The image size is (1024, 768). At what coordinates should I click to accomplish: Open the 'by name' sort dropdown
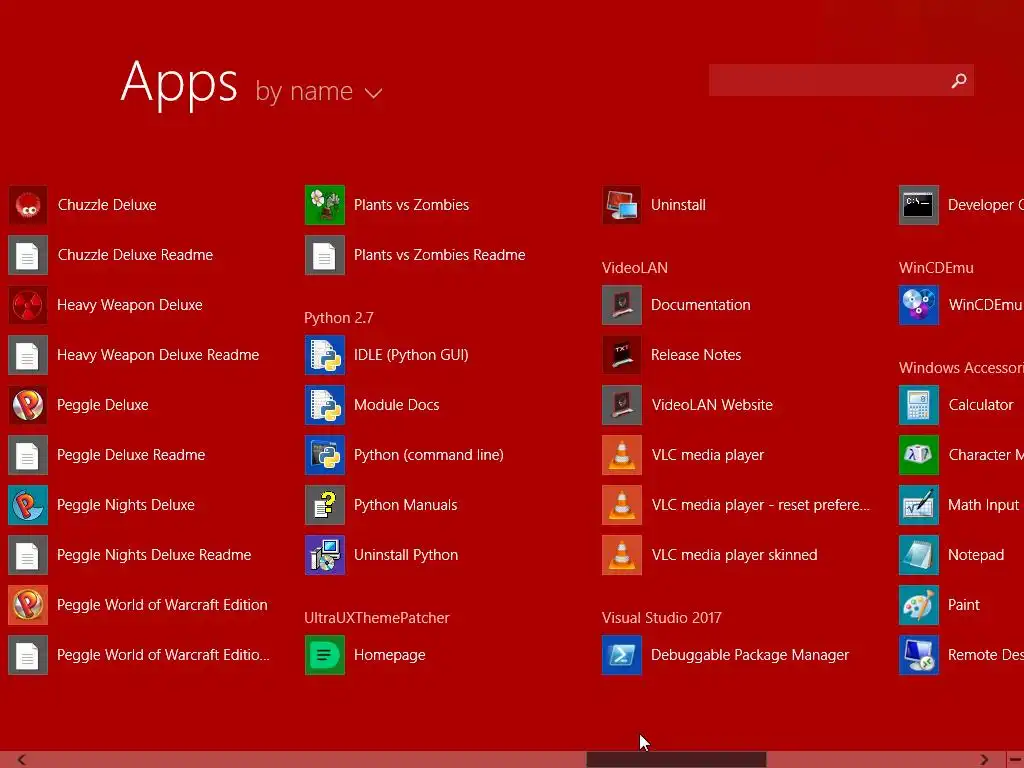click(319, 92)
